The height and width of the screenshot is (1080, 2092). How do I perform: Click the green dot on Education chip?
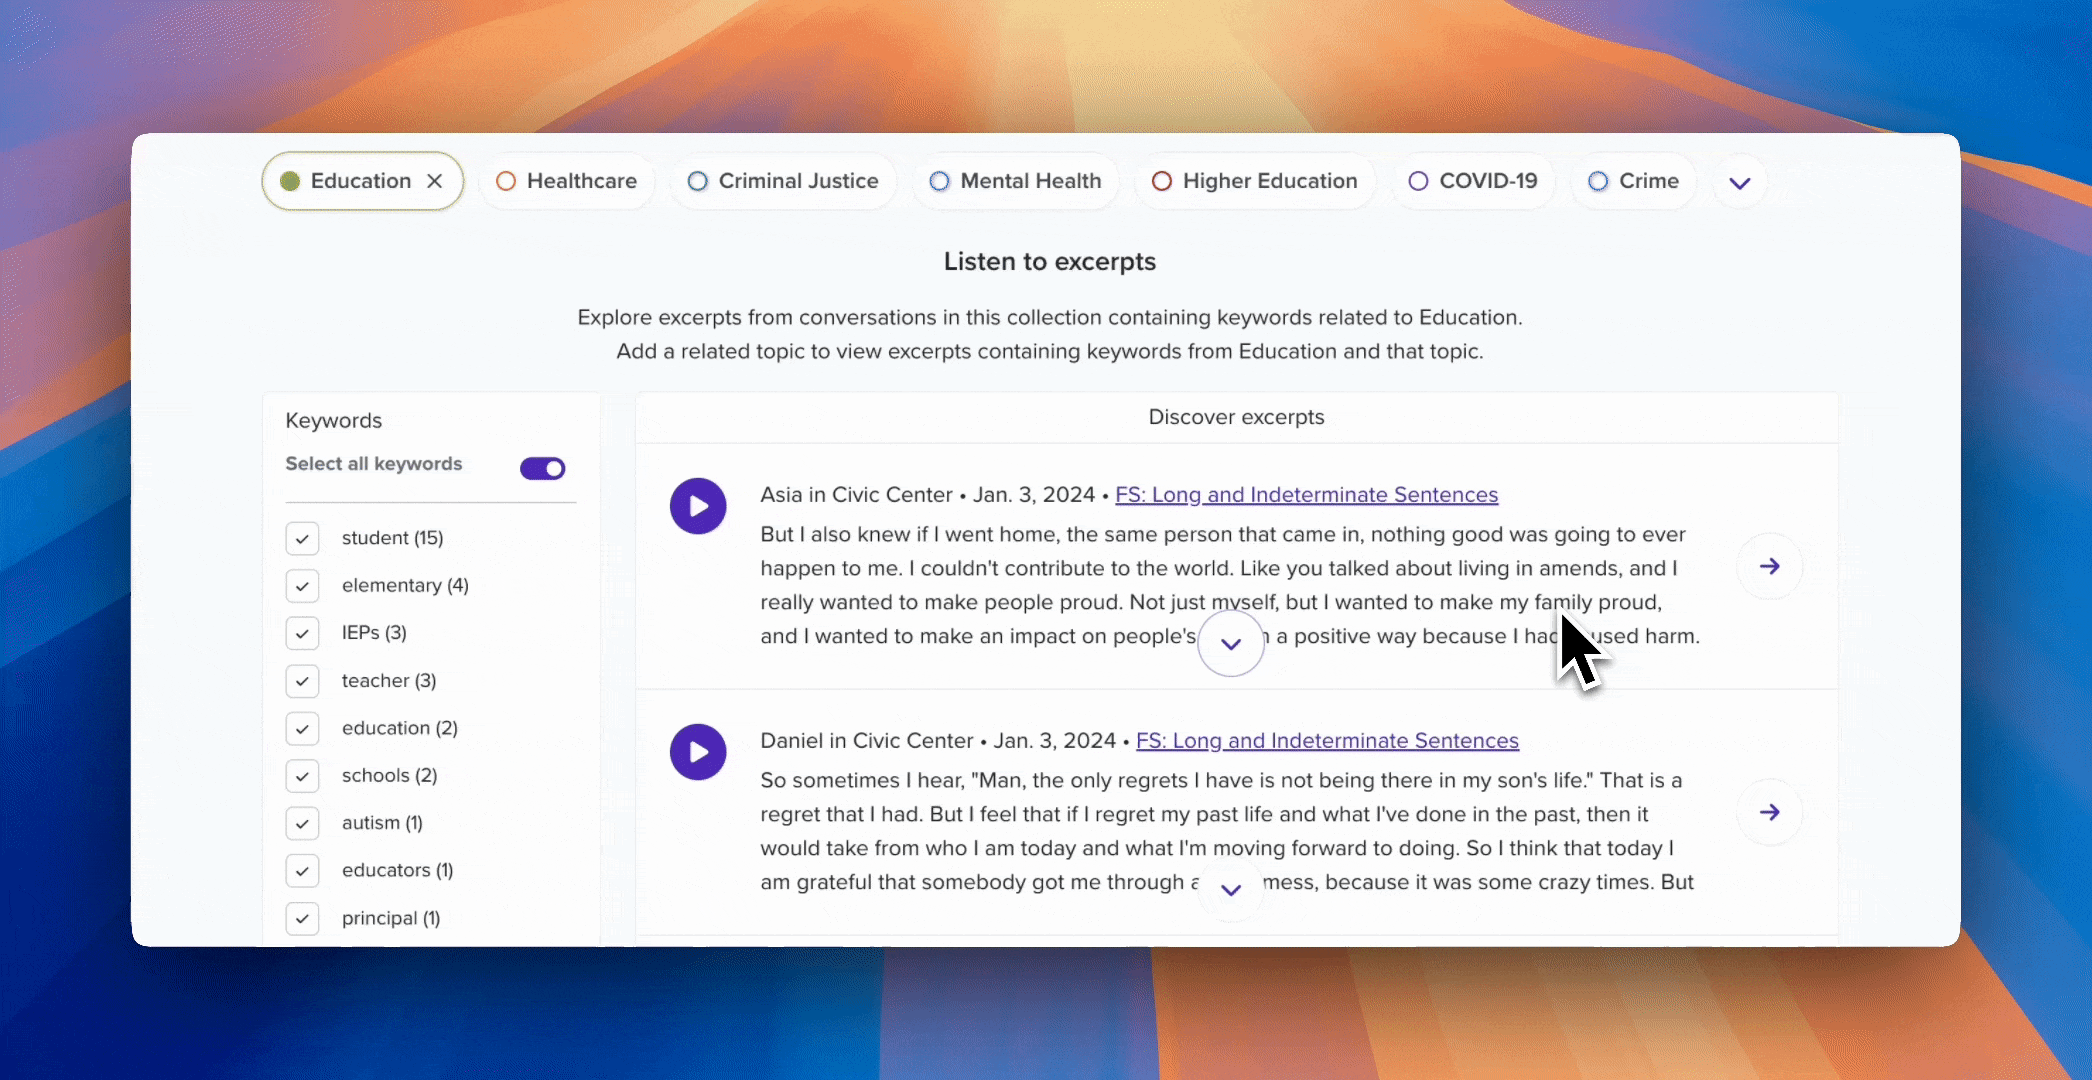pyautogui.click(x=290, y=181)
